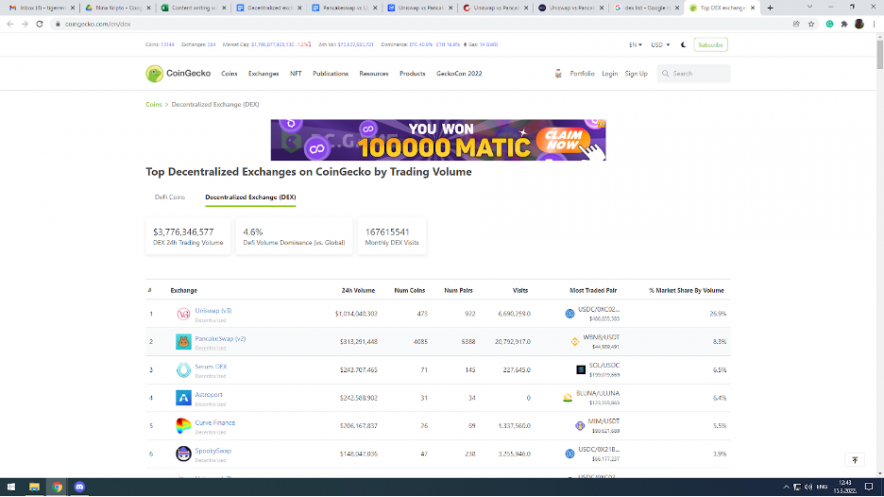The image size is (884, 497).
Task: Open the Exchanges navigation menu
Action: [x=263, y=73]
